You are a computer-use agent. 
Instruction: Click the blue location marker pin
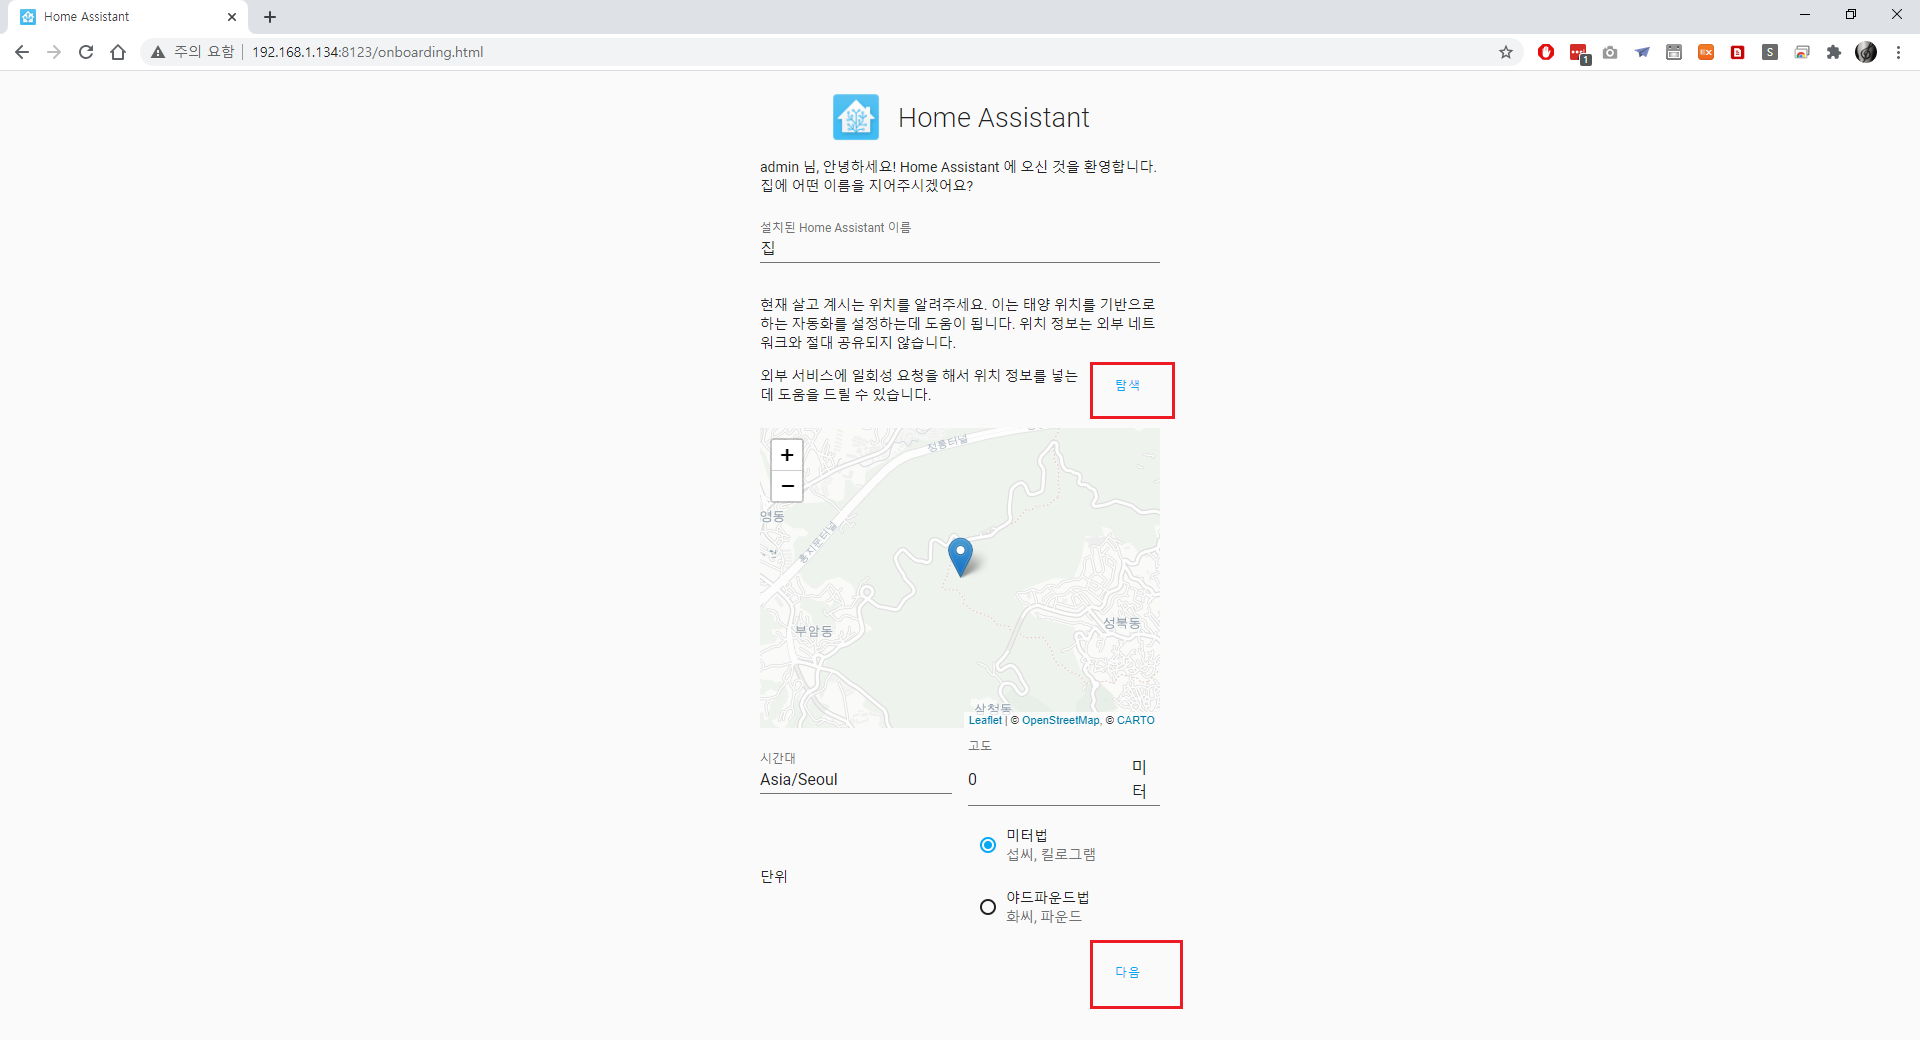960,556
